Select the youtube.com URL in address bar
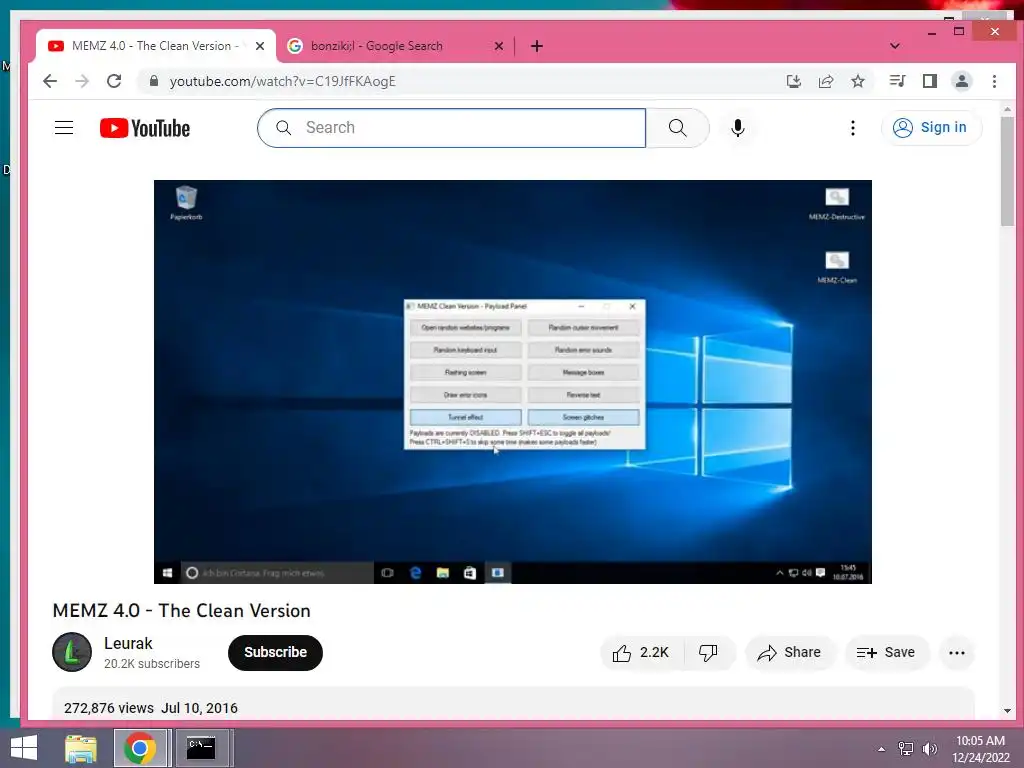Screen dimensions: 1024x768 pos(282,81)
